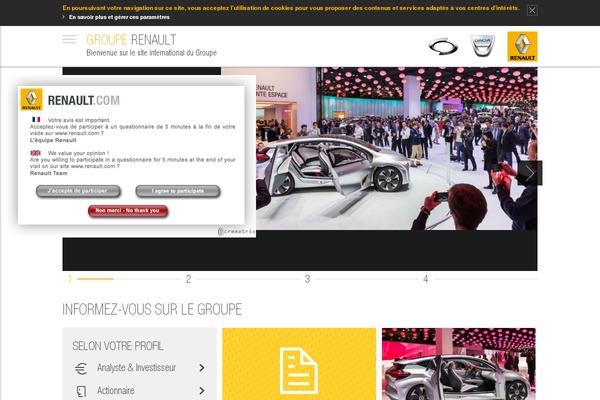Image resolution: width=600 pixels, height=400 pixels.
Task: Click the RENAULT.COM title in the popup
Action: coord(84,101)
